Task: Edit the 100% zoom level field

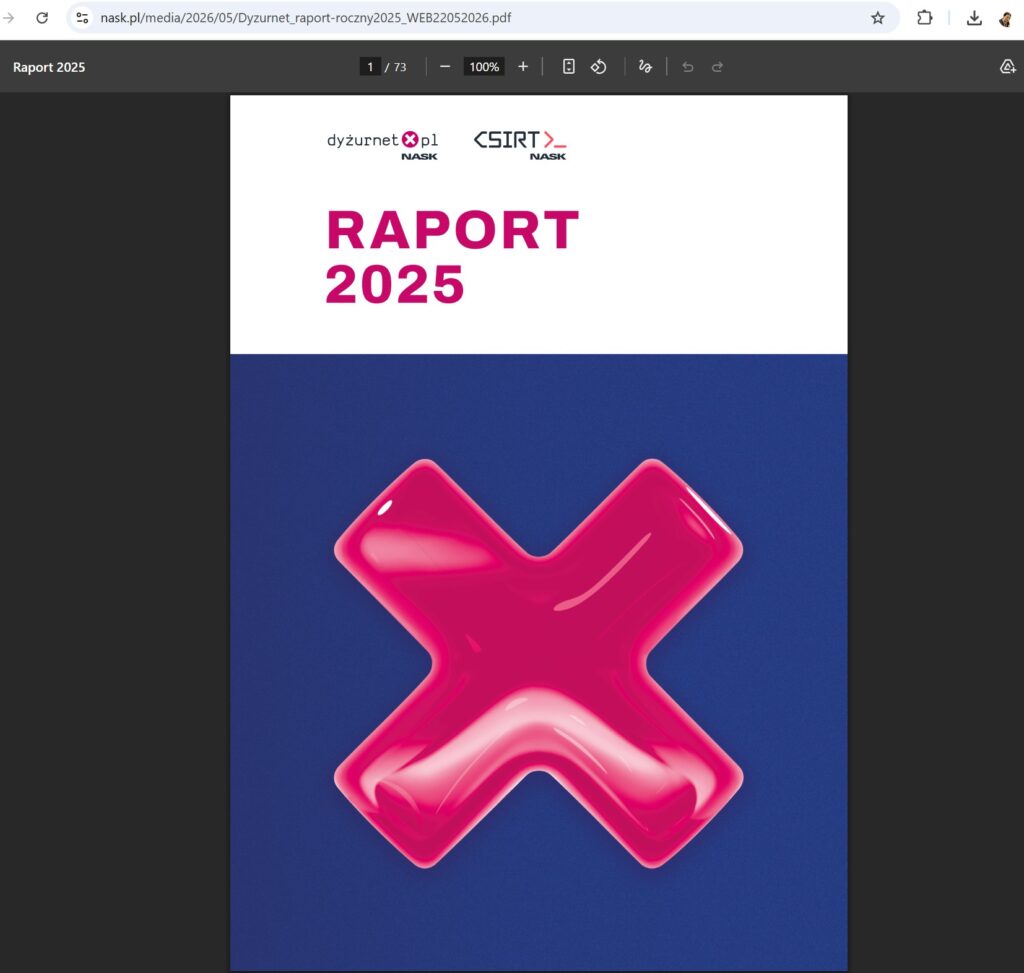Action: 484,67
